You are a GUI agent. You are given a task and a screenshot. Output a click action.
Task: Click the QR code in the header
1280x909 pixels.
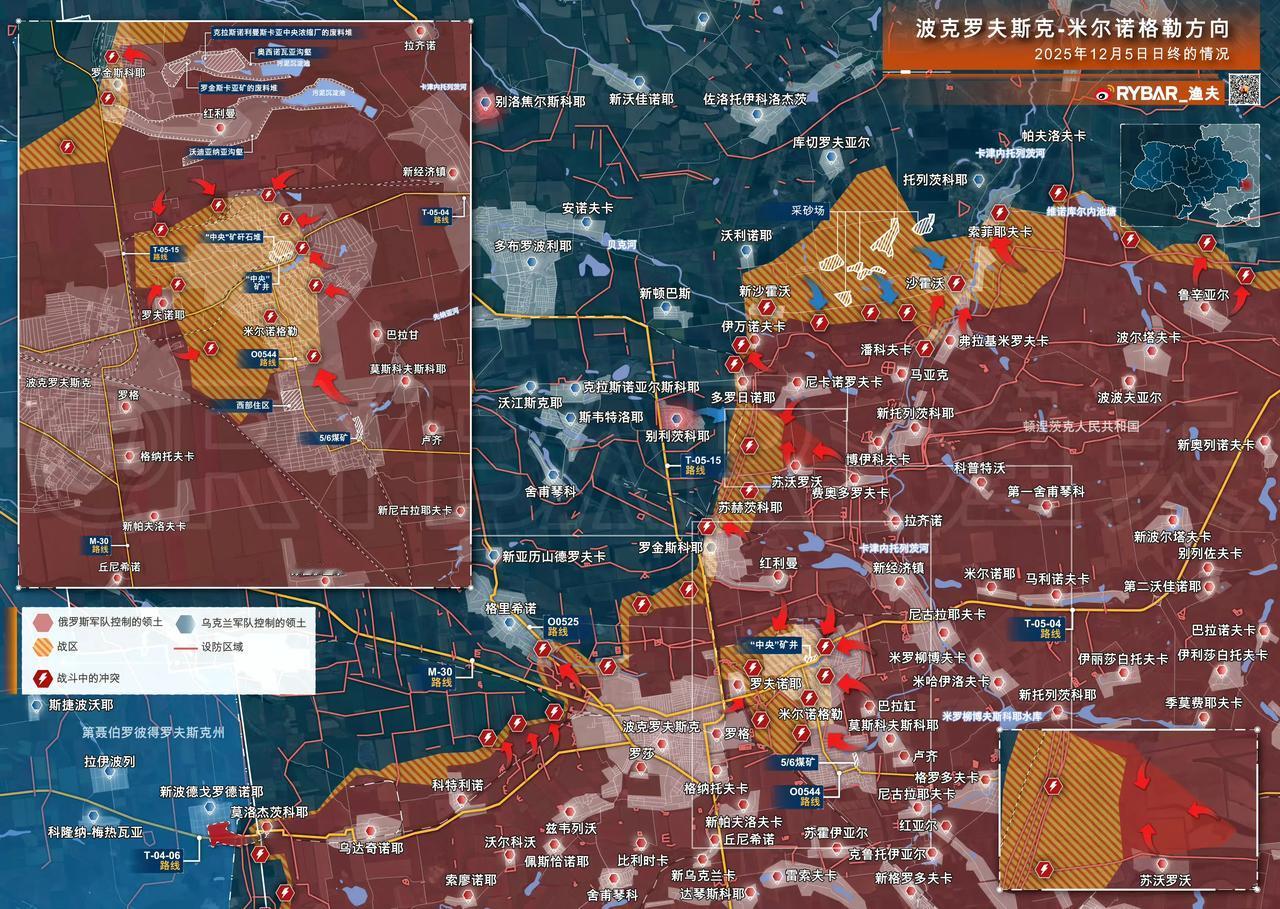1243,90
